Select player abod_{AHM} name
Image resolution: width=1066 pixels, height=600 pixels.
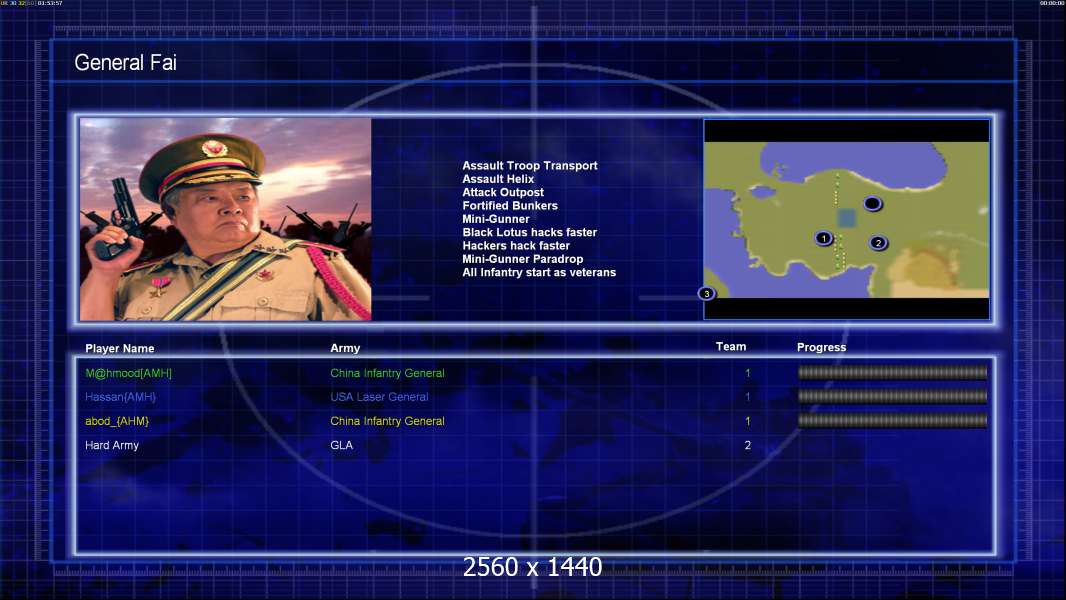tap(117, 421)
